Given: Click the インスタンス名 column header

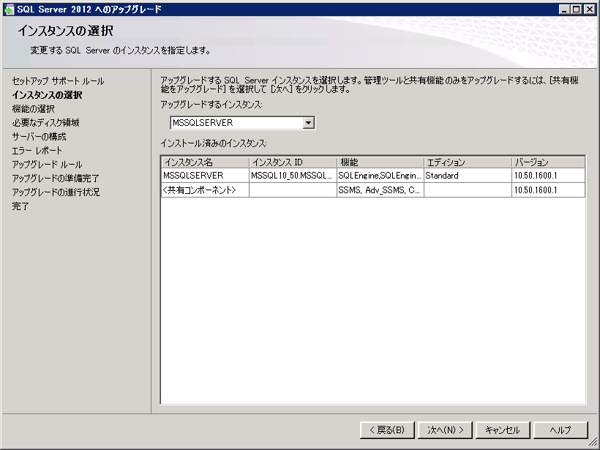Looking at the screenshot, I should tap(205, 162).
